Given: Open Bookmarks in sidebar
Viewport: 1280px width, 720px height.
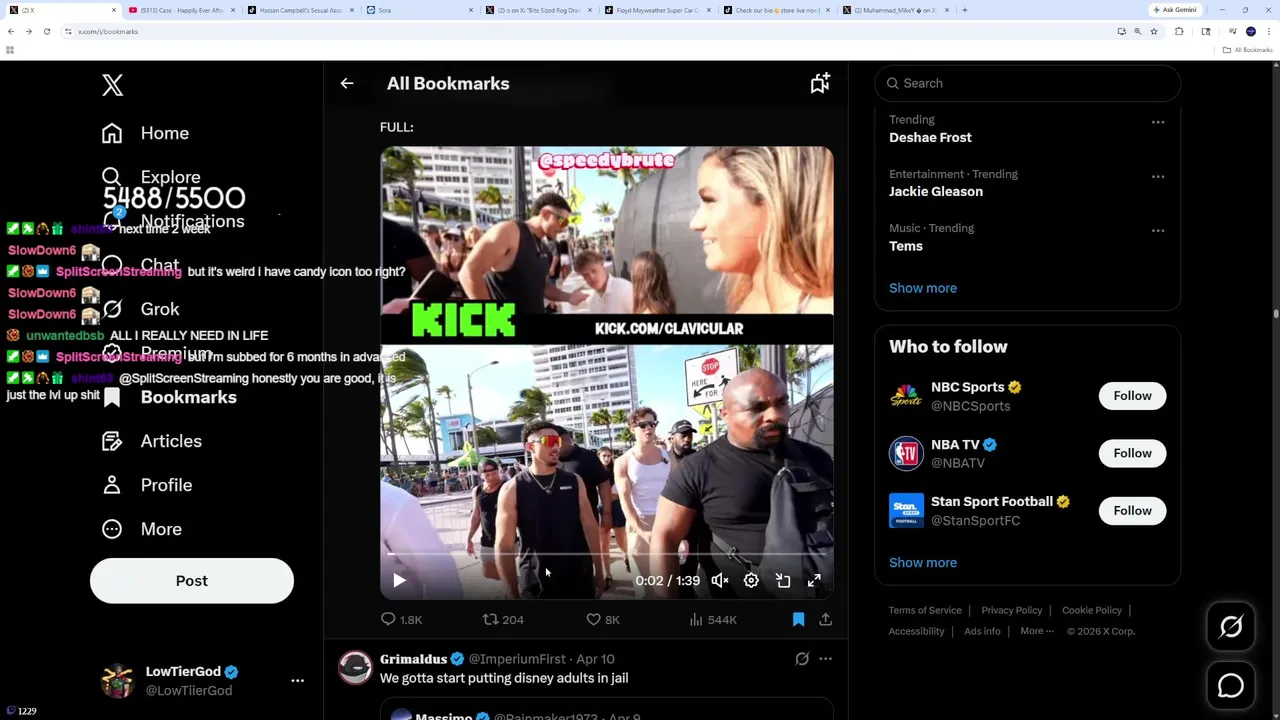Looking at the screenshot, I should coord(169,397).
